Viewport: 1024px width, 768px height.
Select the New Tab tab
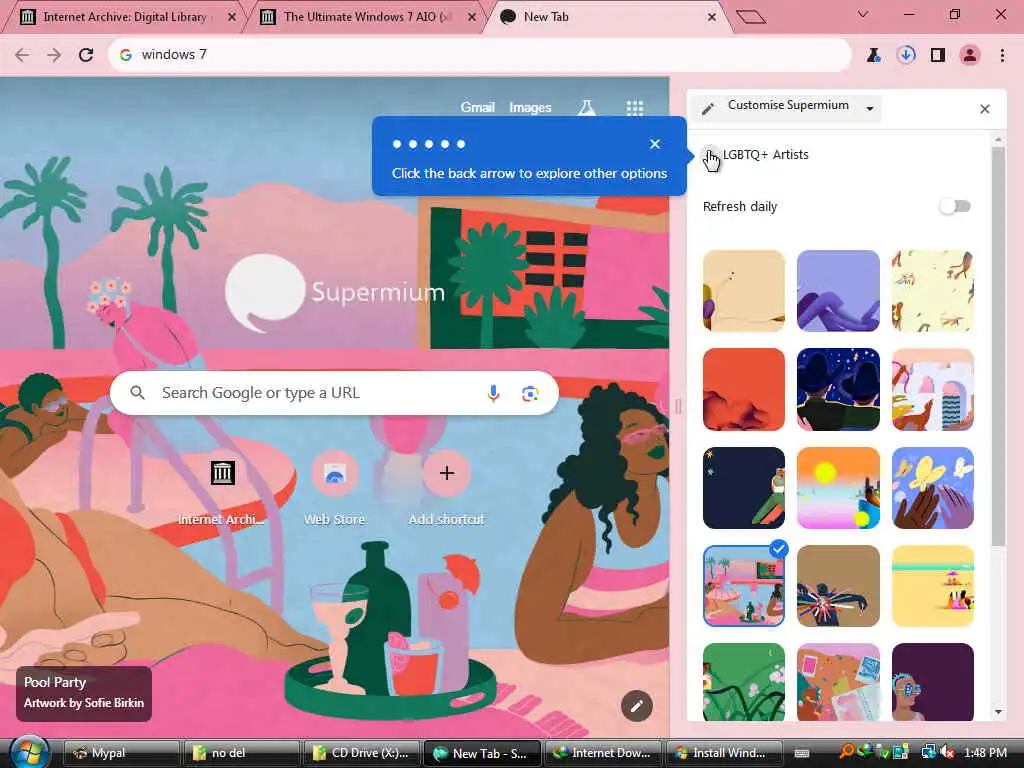545,17
